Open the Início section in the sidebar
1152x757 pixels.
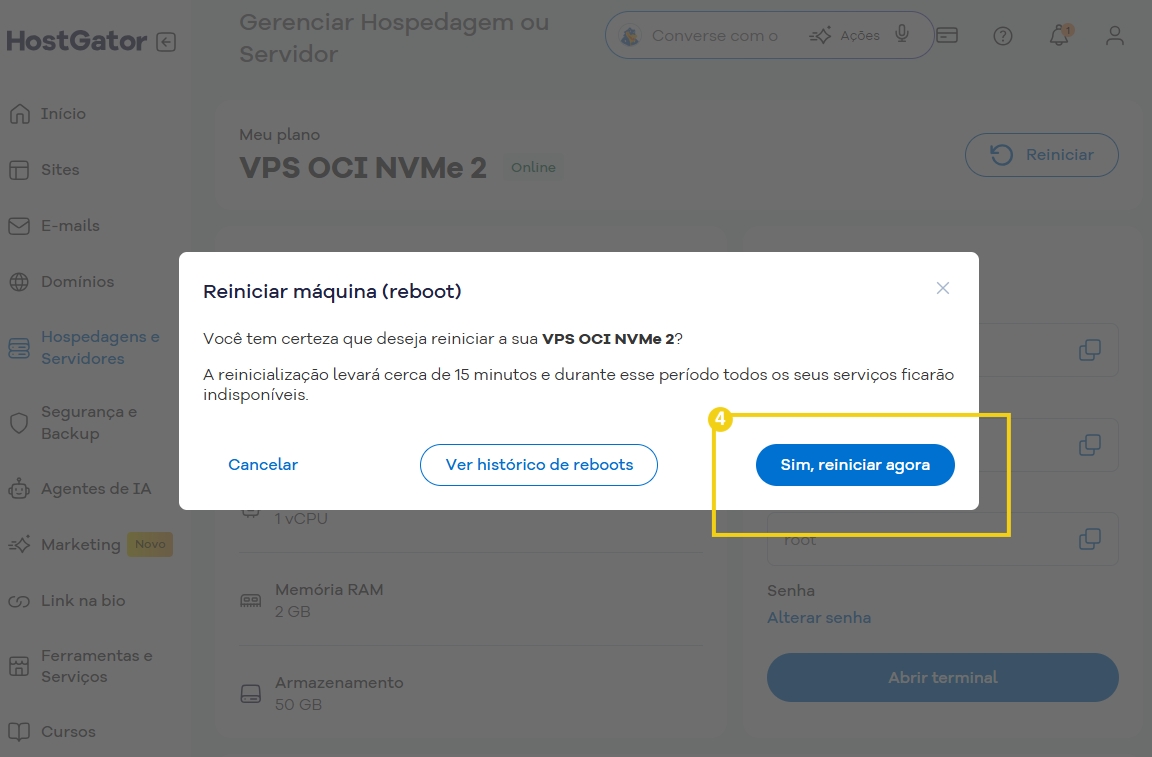pos(62,113)
